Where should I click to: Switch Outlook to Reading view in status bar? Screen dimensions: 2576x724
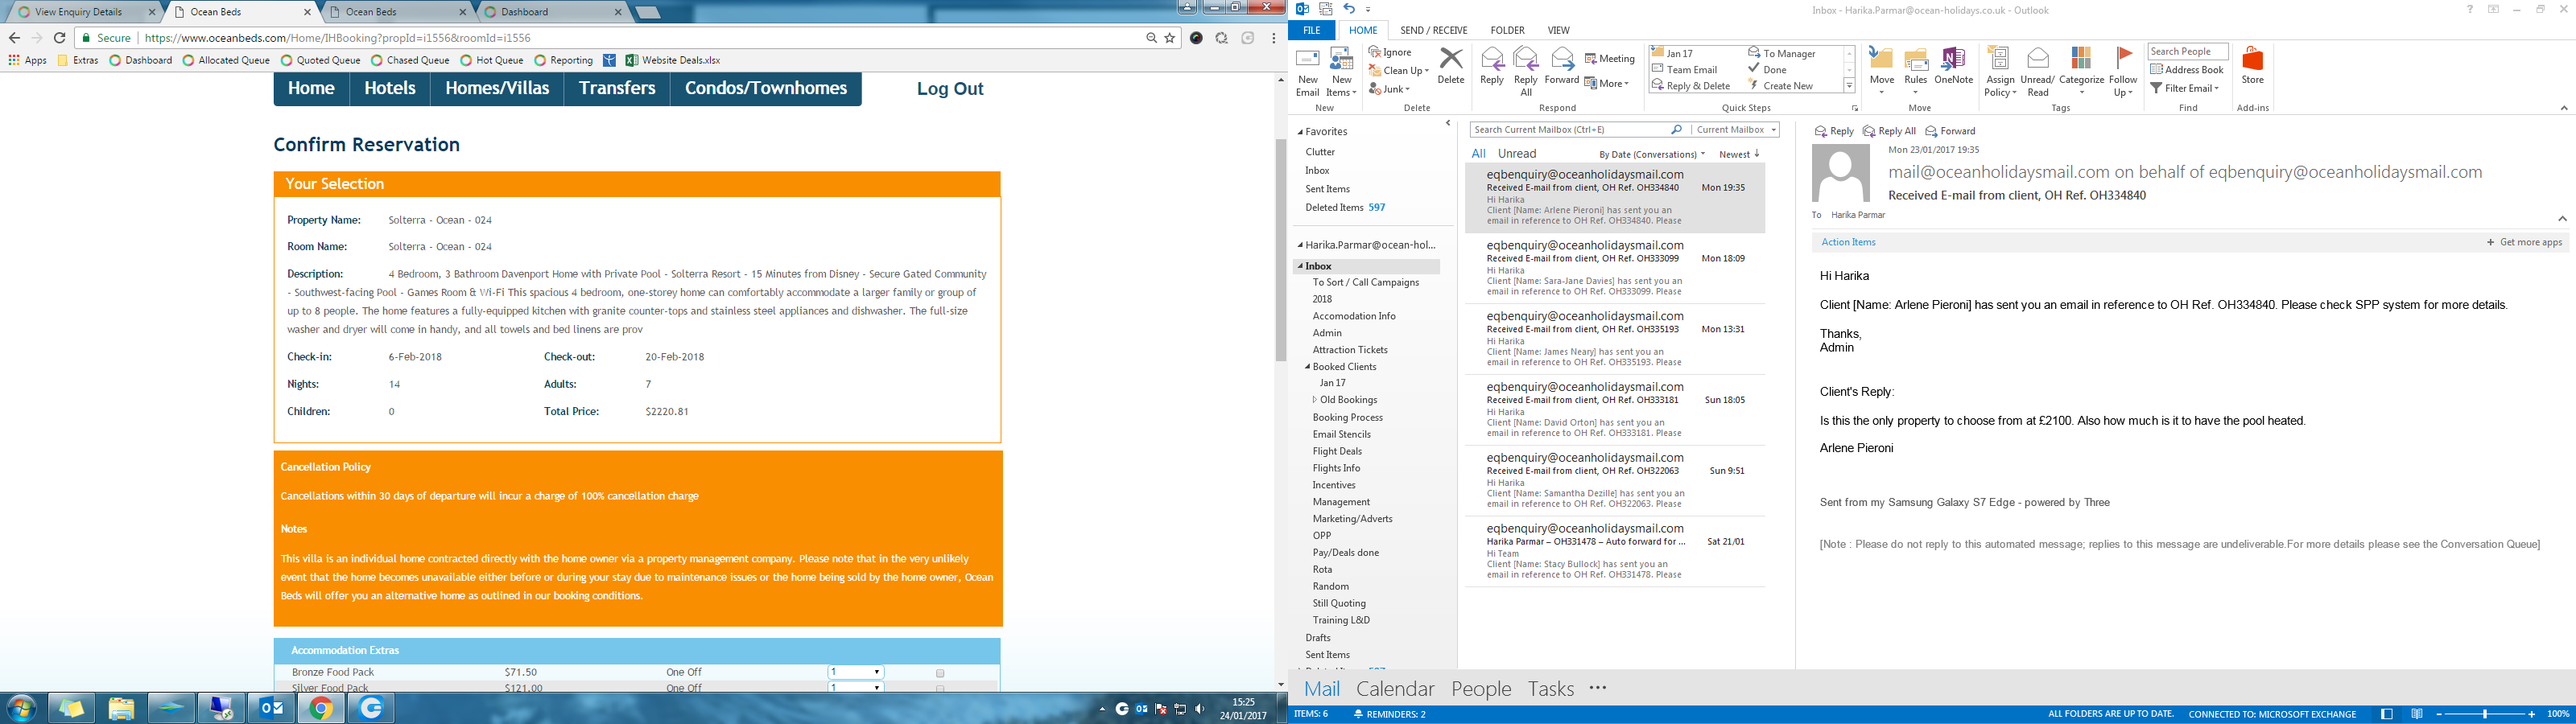[2417, 714]
